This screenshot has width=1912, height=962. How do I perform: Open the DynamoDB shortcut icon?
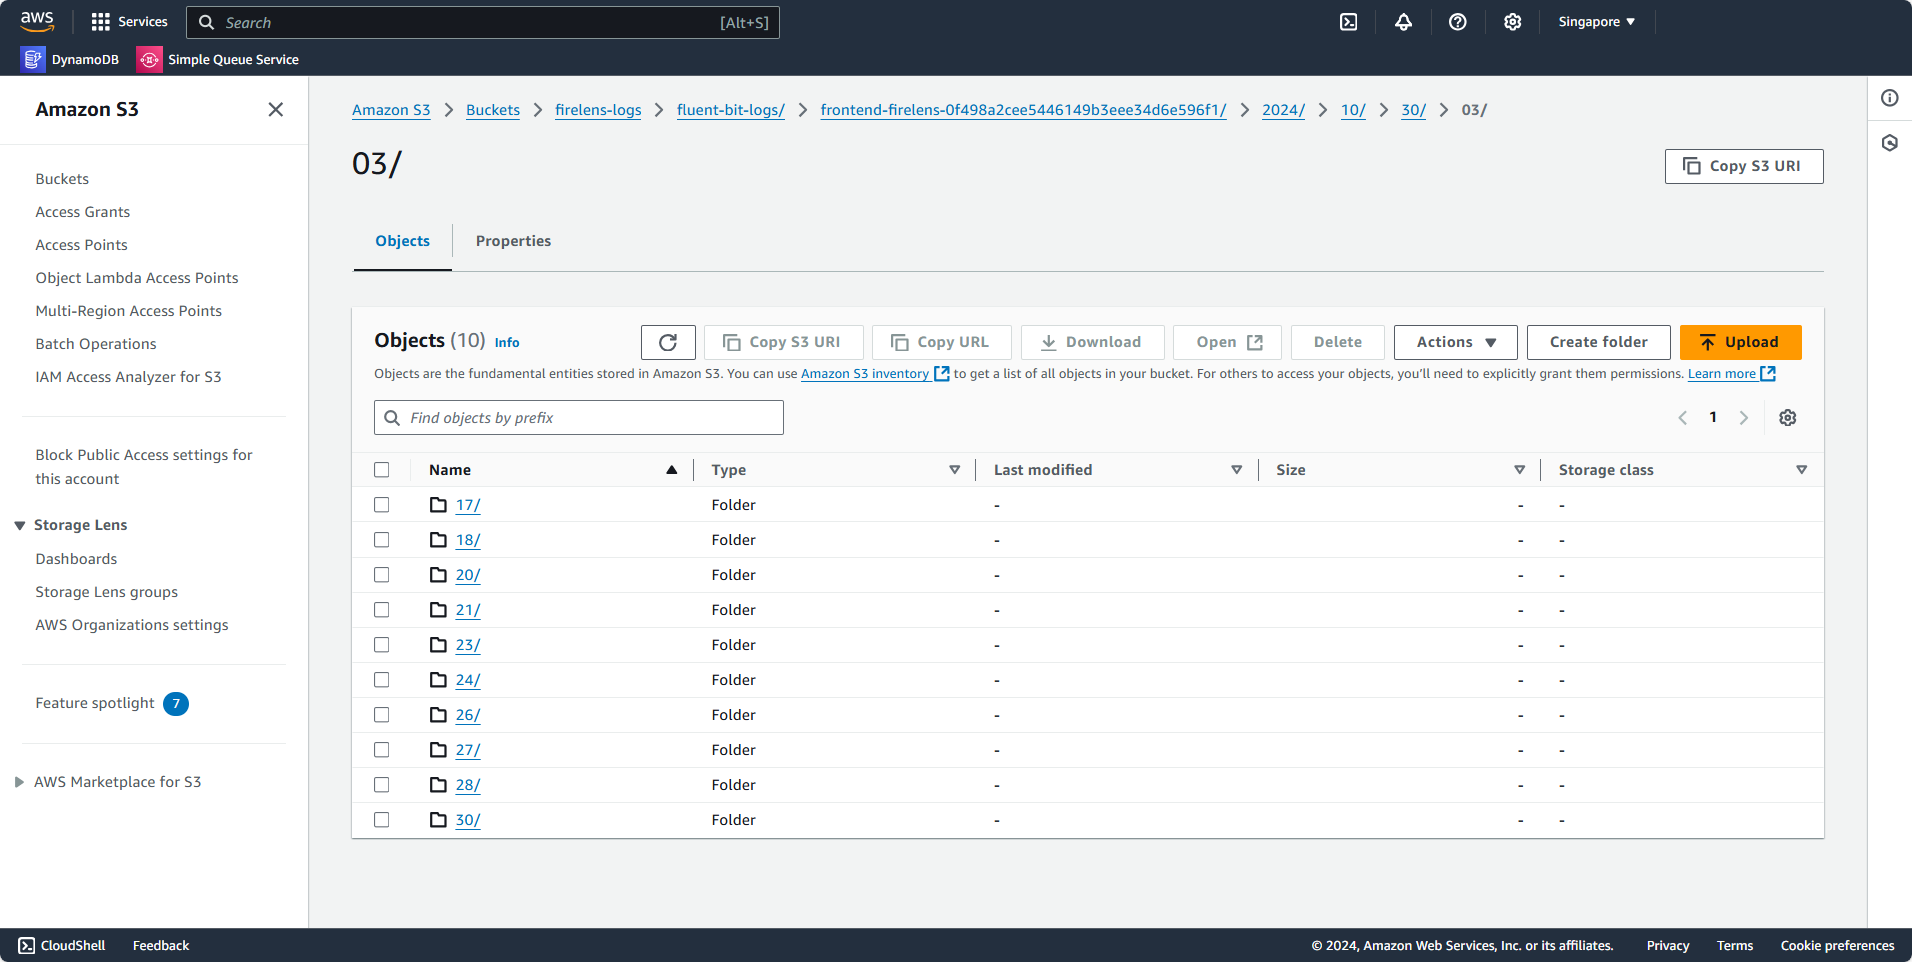point(33,60)
